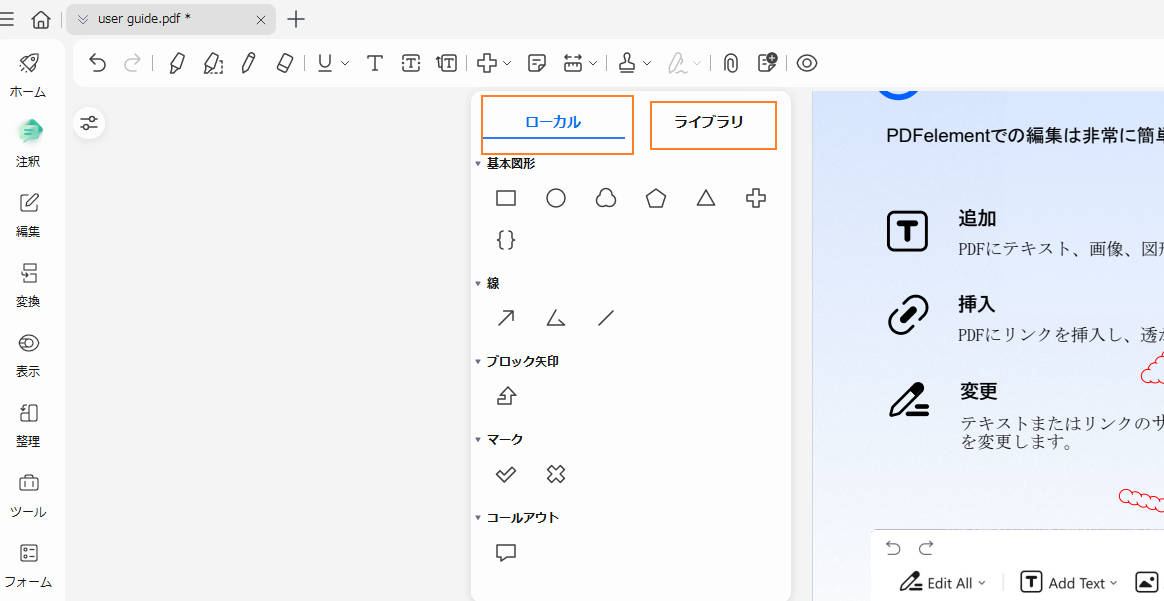1164x601 pixels.
Task: Open the 編集 section in sidebar
Action: (x=29, y=214)
